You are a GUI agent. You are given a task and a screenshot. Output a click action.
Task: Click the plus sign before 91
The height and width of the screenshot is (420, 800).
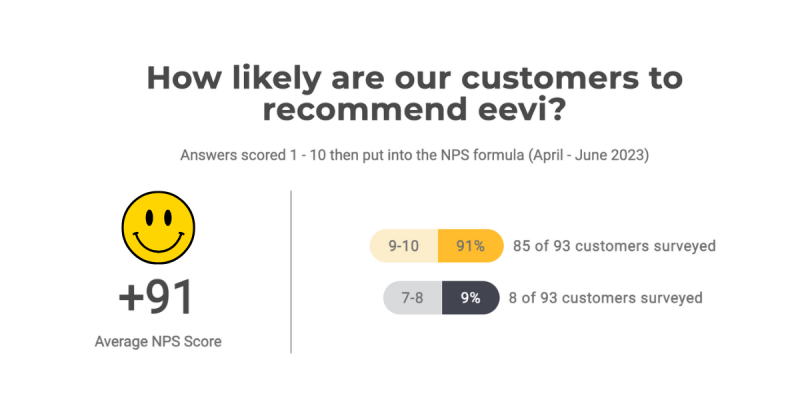click(131, 299)
